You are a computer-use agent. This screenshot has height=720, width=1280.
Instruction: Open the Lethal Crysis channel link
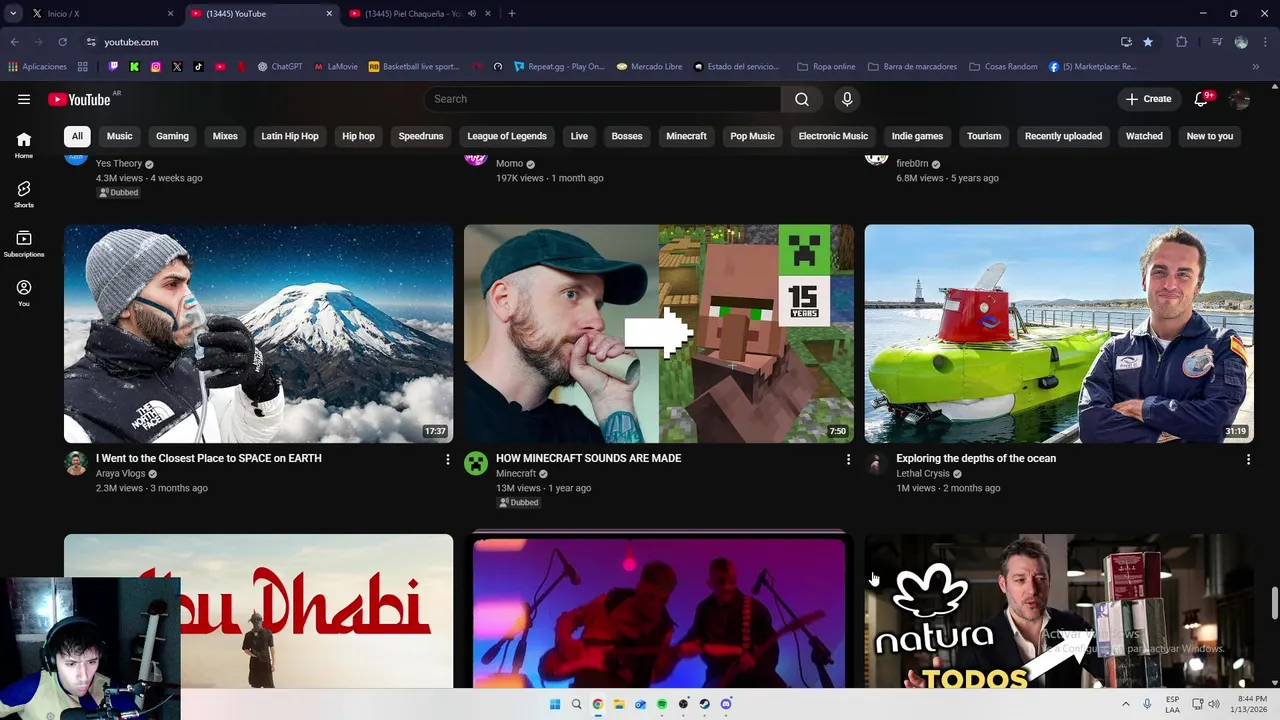[922, 474]
